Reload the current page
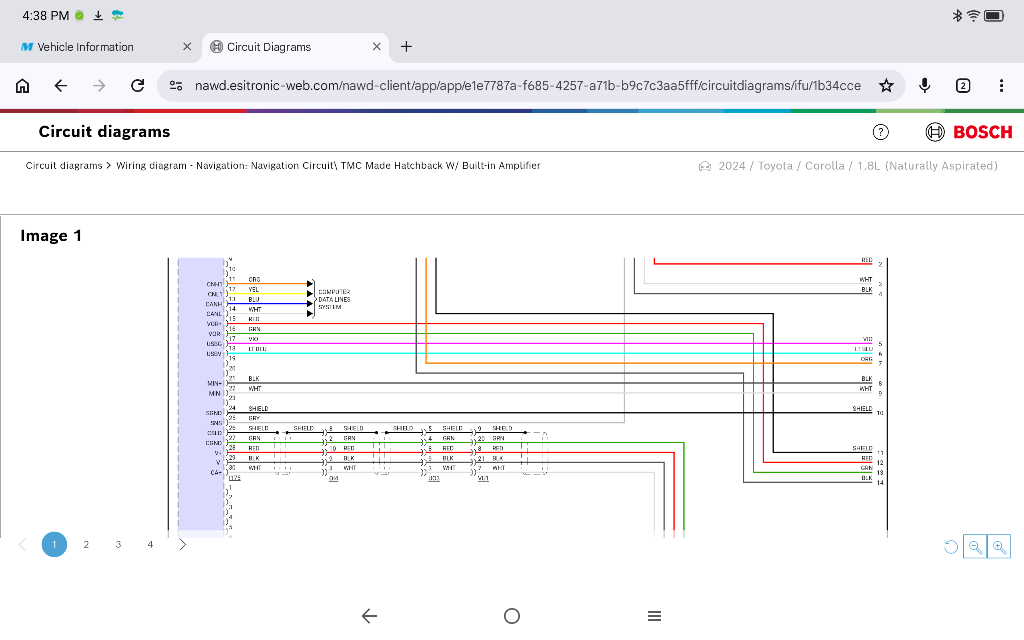The width and height of the screenshot is (1024, 640). [x=137, y=86]
